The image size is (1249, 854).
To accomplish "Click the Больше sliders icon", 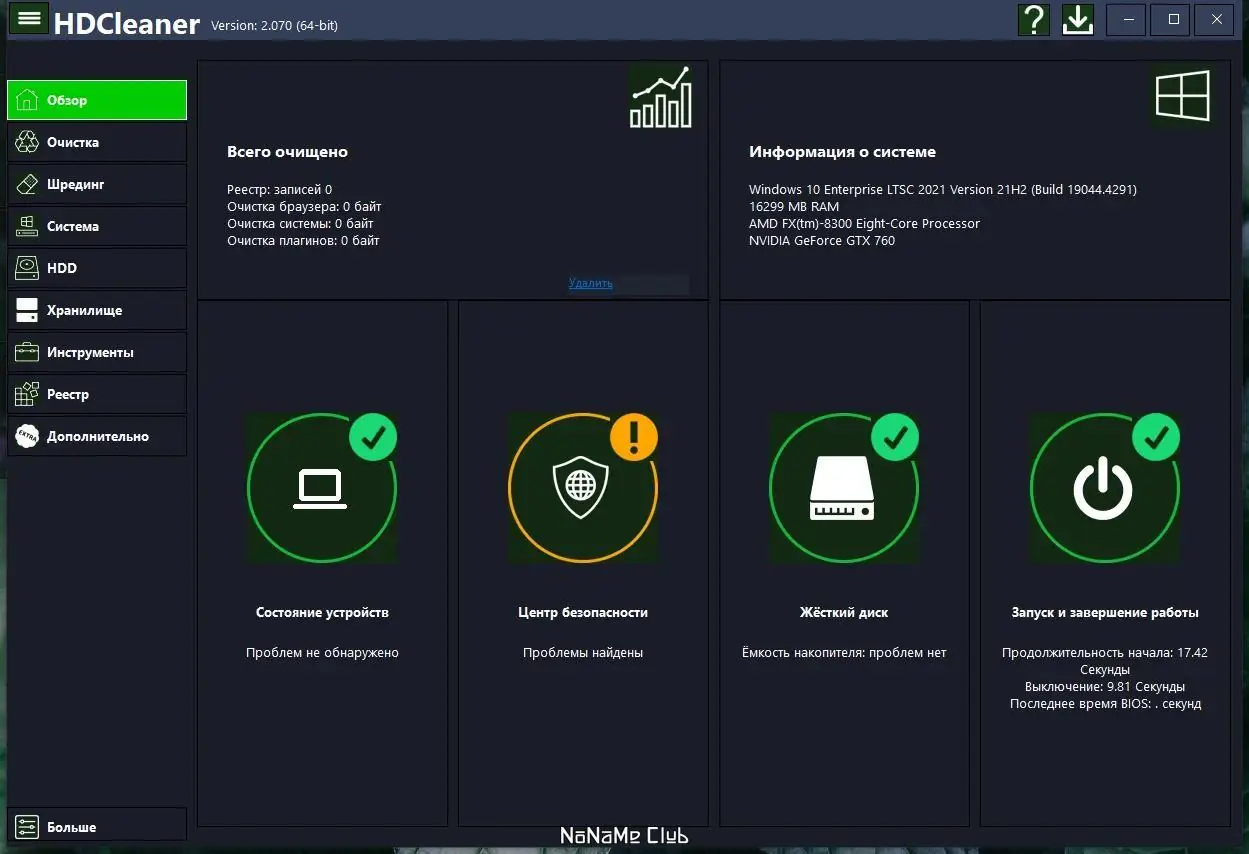I will coord(27,827).
